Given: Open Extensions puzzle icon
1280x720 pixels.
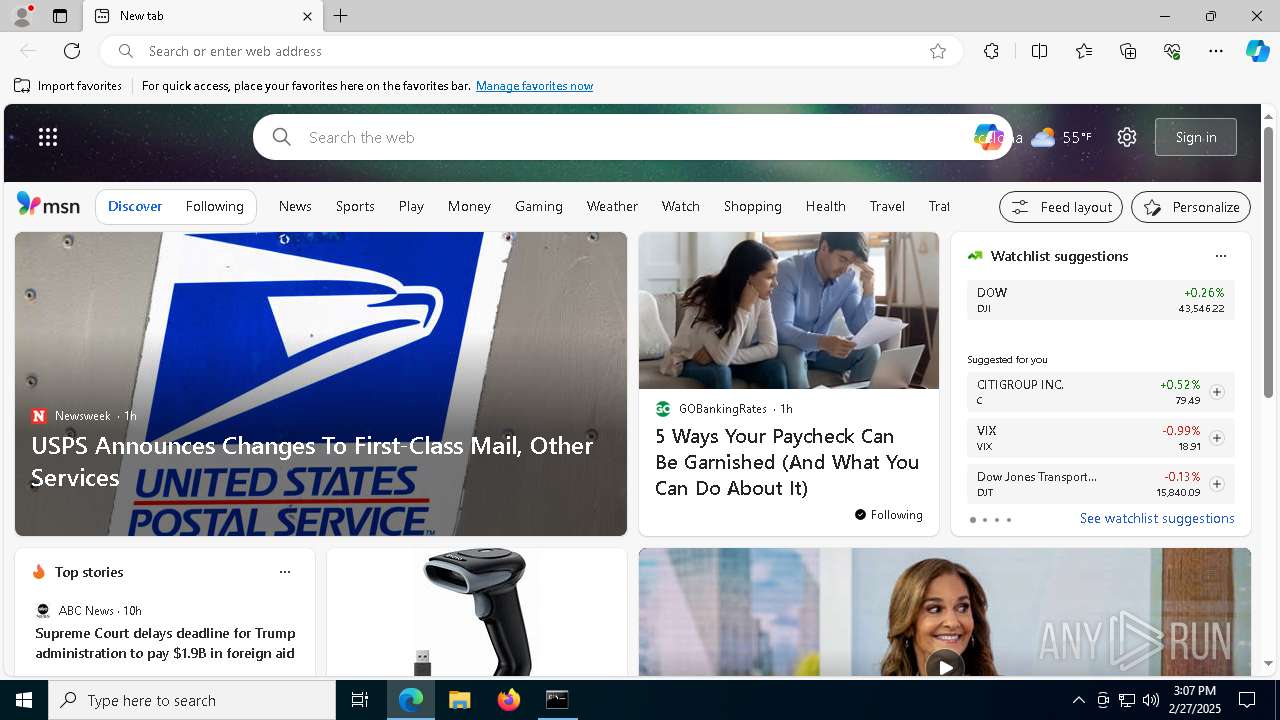Looking at the screenshot, I should click(991, 51).
